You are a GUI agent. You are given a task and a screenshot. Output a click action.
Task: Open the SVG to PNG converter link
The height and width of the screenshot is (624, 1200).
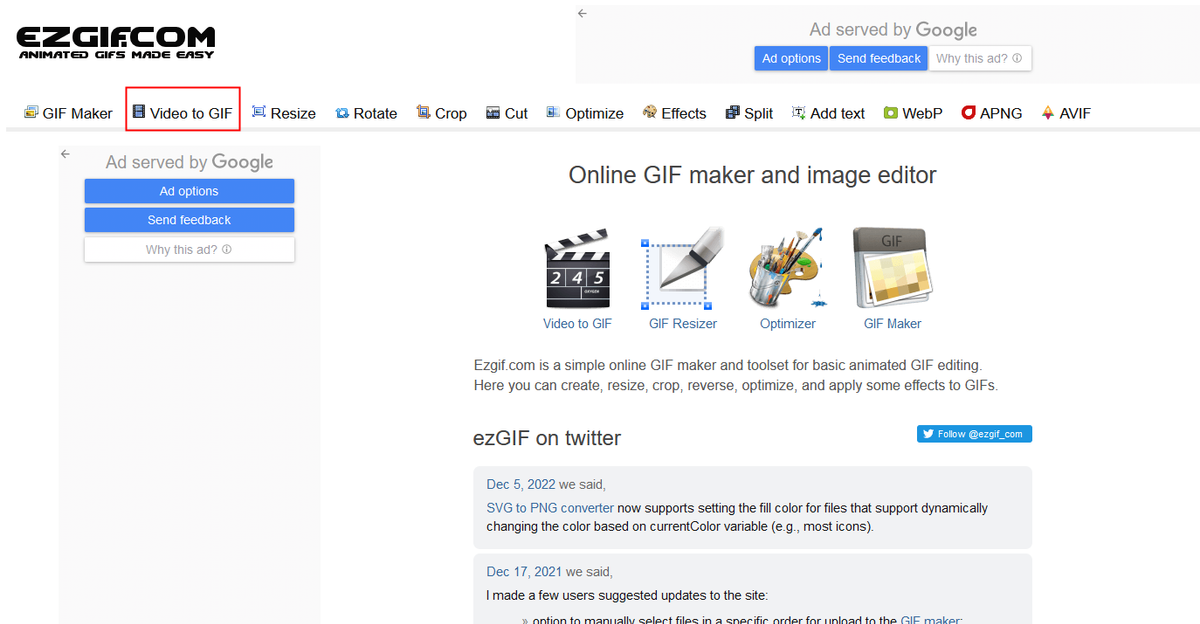click(x=550, y=508)
